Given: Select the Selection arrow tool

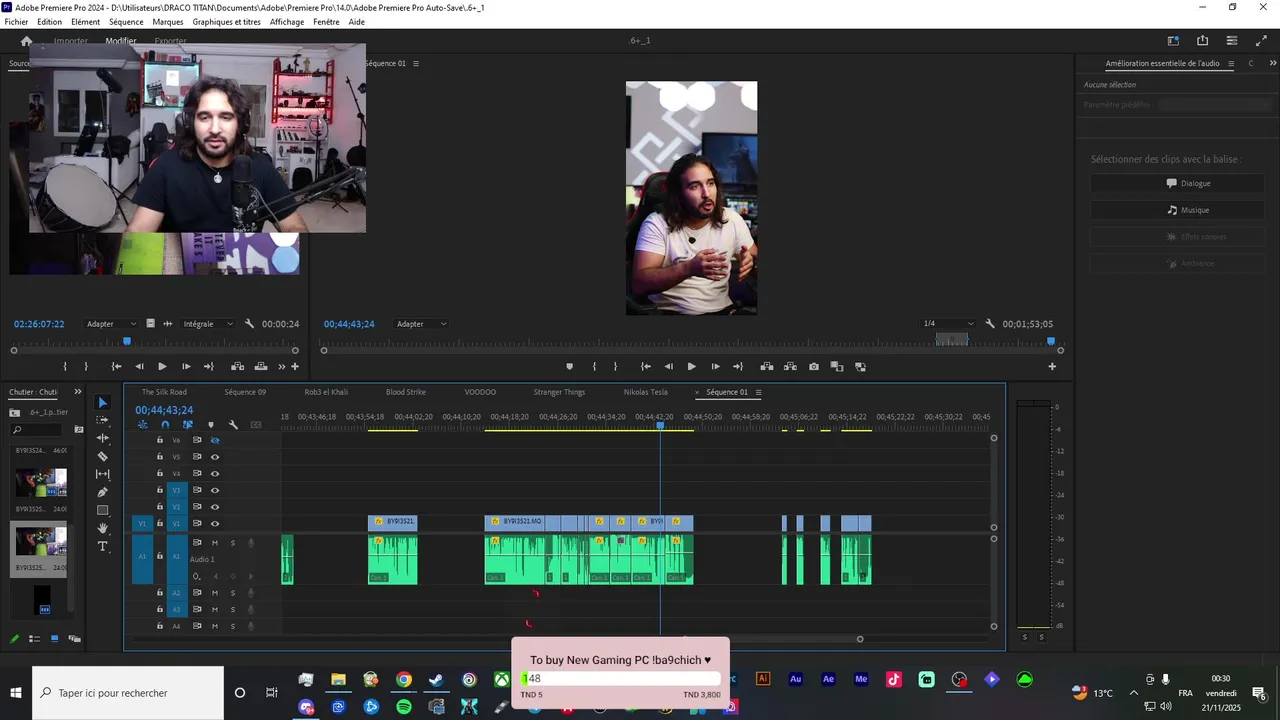Looking at the screenshot, I should pyautogui.click(x=102, y=402).
